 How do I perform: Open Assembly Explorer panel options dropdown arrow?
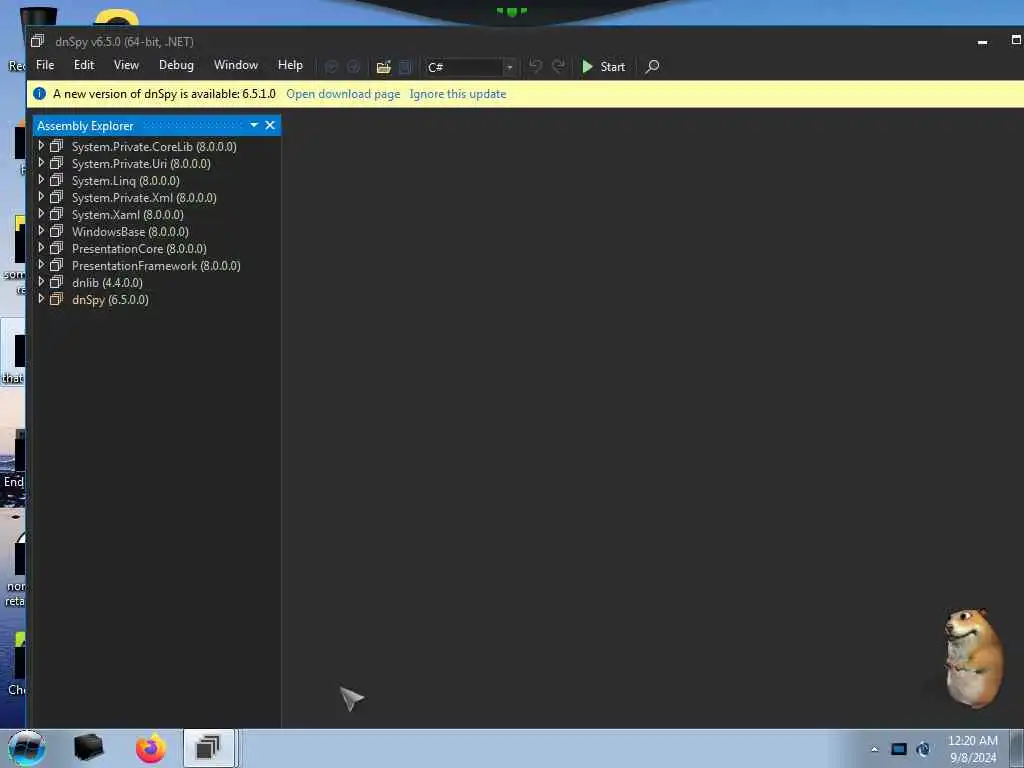(x=254, y=125)
